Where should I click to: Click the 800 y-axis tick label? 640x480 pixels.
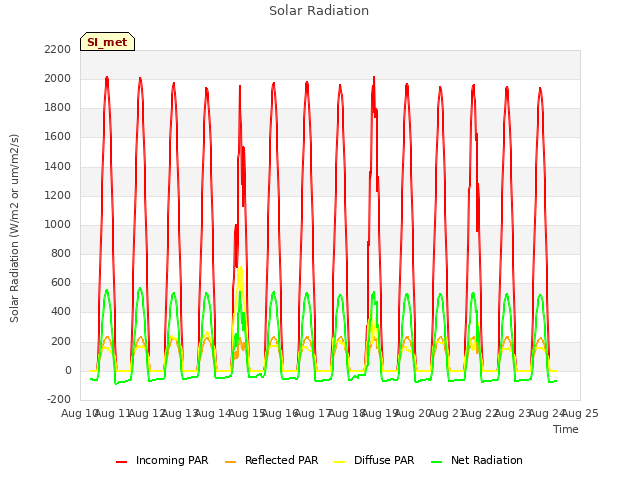point(61,253)
